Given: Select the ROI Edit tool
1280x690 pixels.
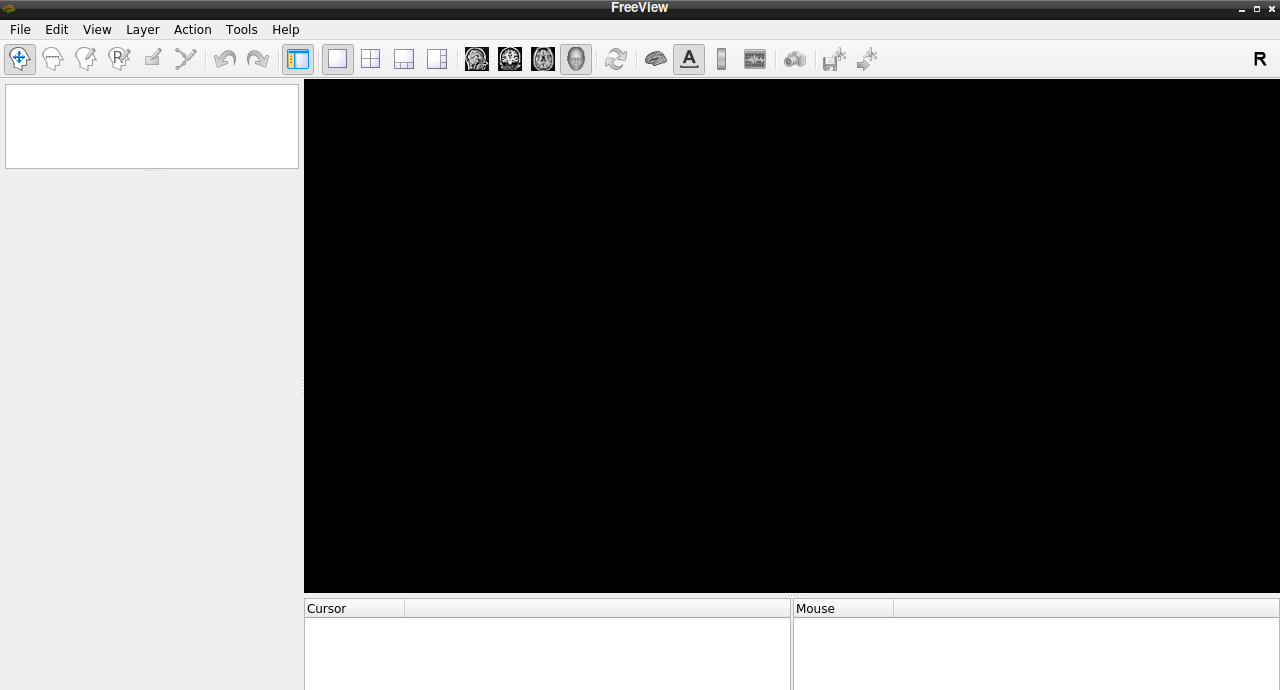Looking at the screenshot, I should [152, 60].
